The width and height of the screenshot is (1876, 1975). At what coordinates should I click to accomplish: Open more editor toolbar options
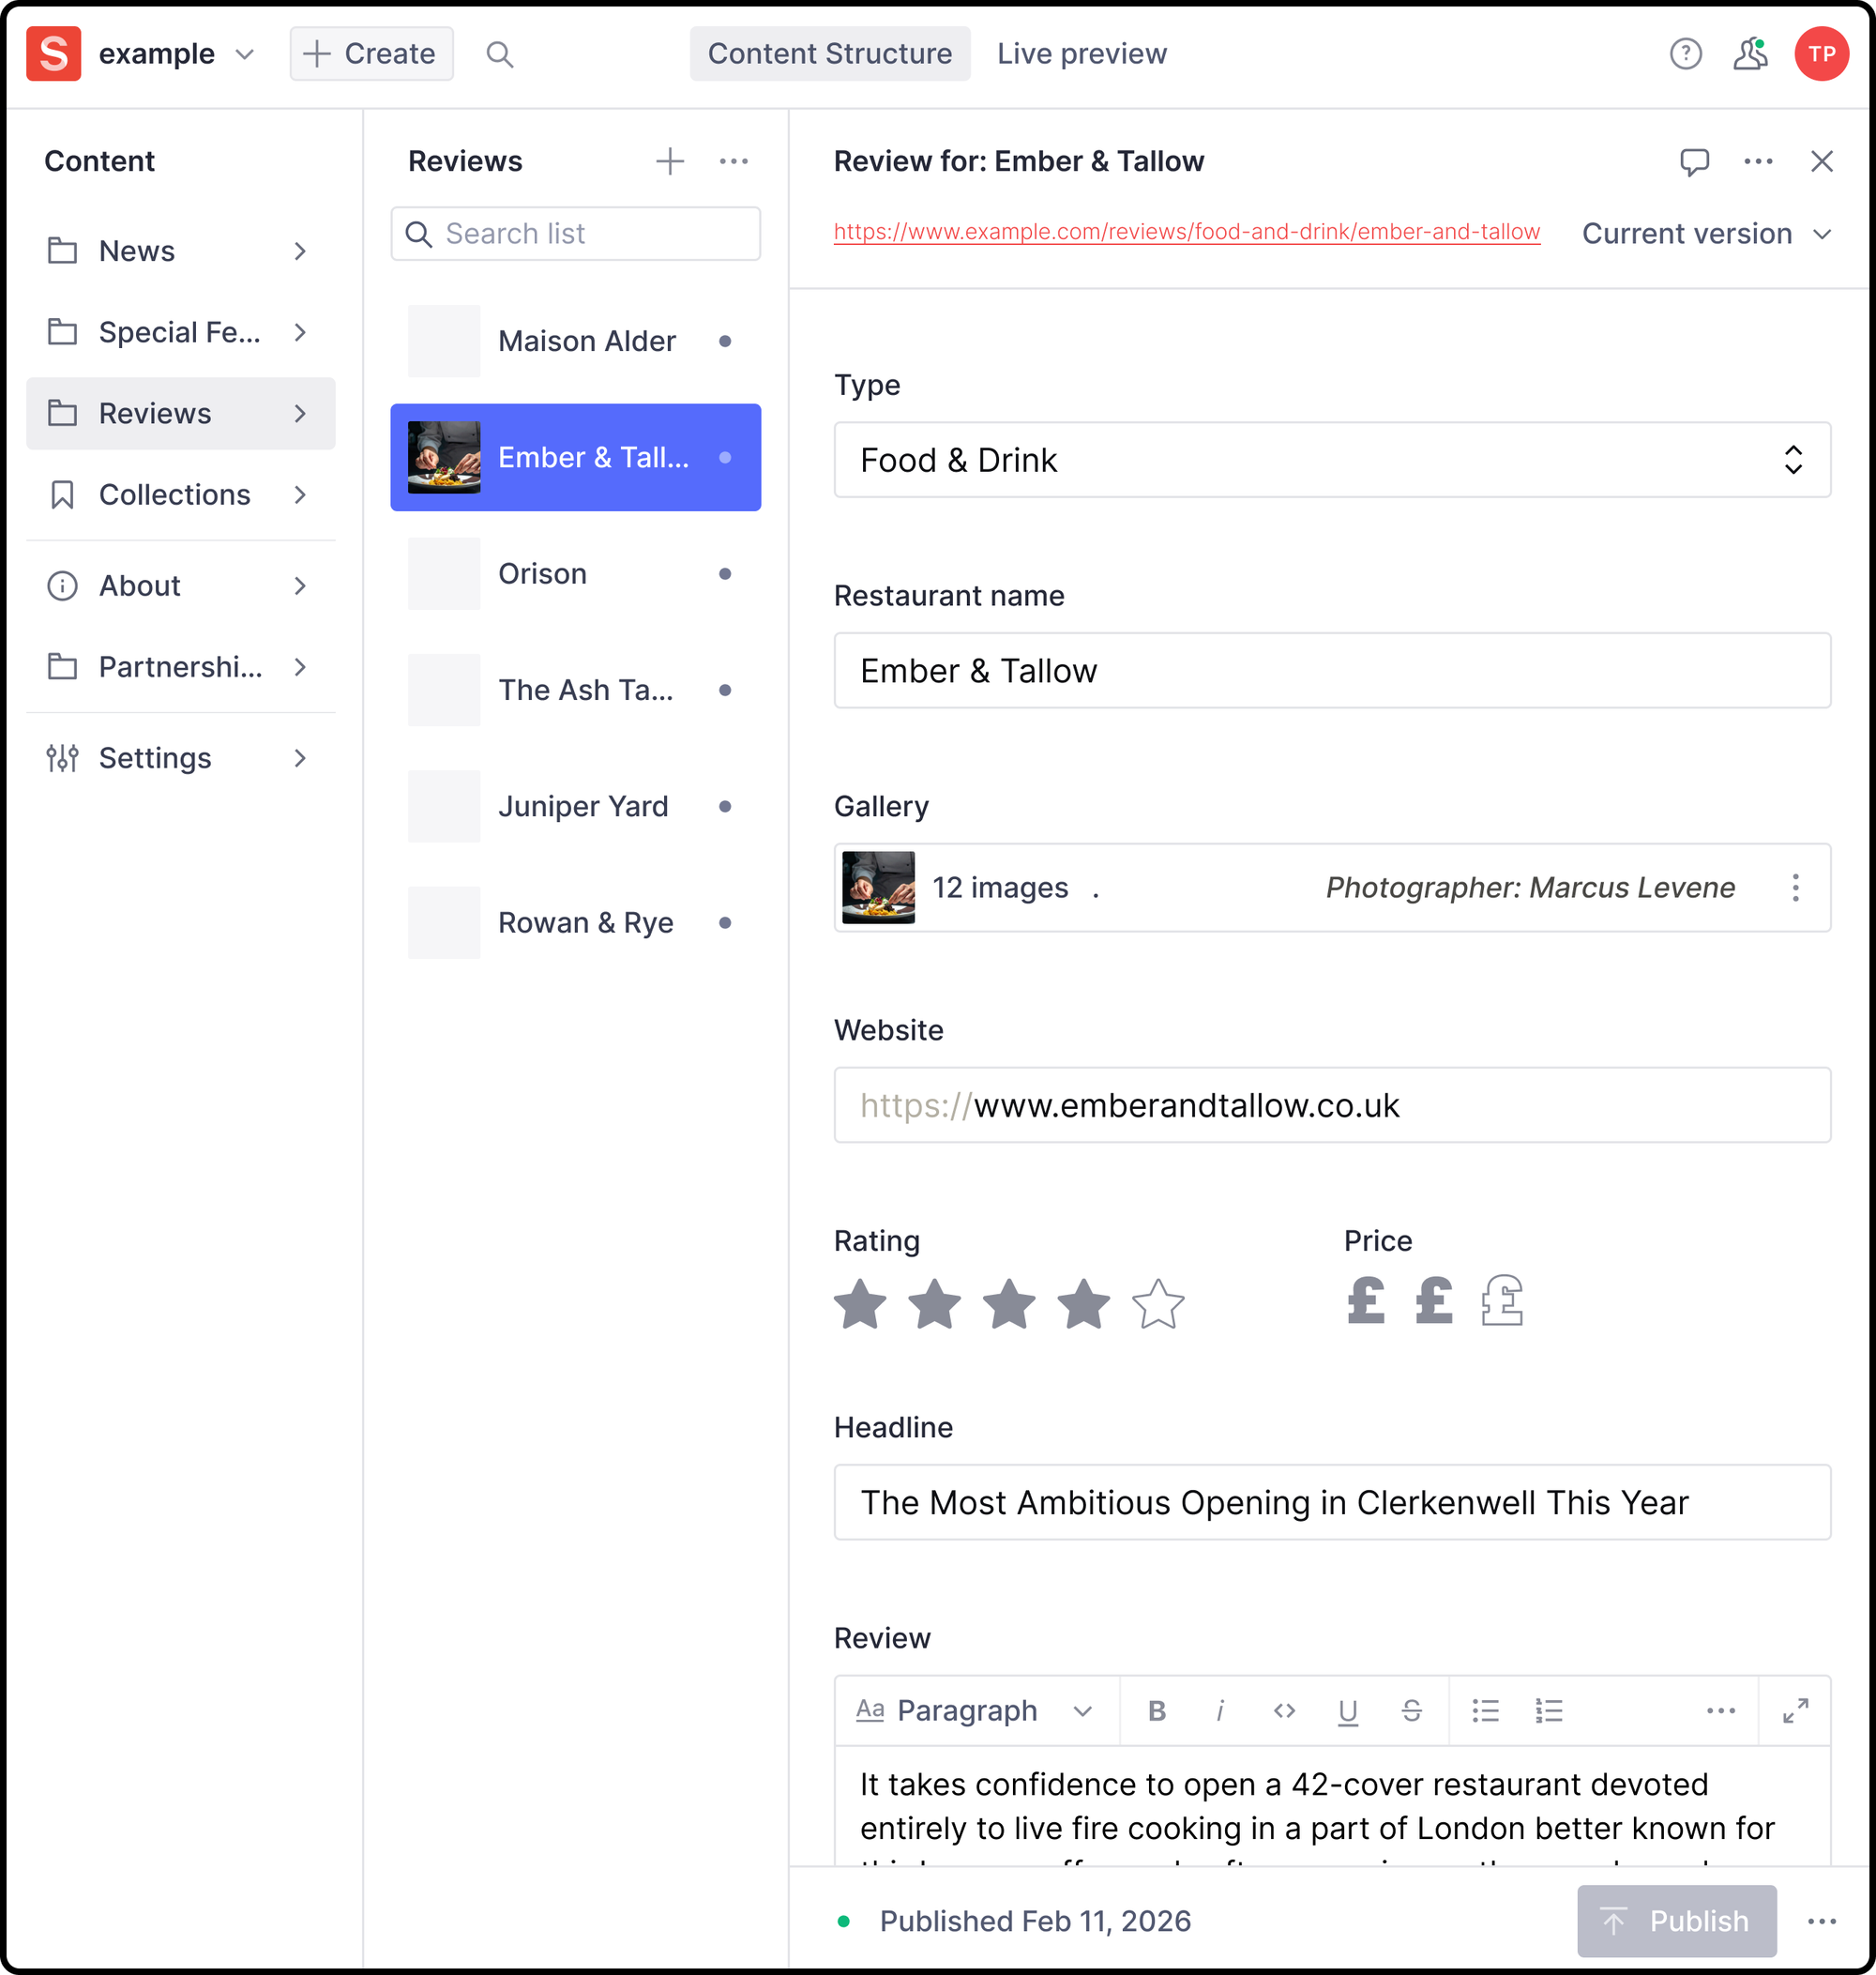[1720, 1711]
